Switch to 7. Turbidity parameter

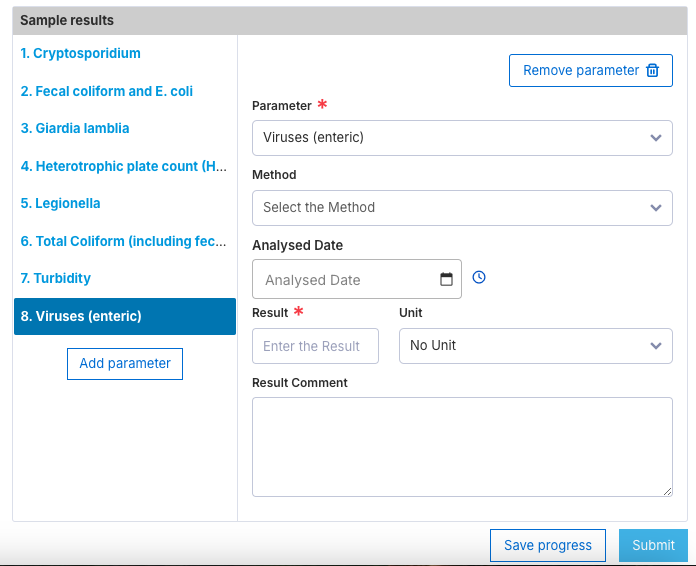pyautogui.click(x=55, y=278)
